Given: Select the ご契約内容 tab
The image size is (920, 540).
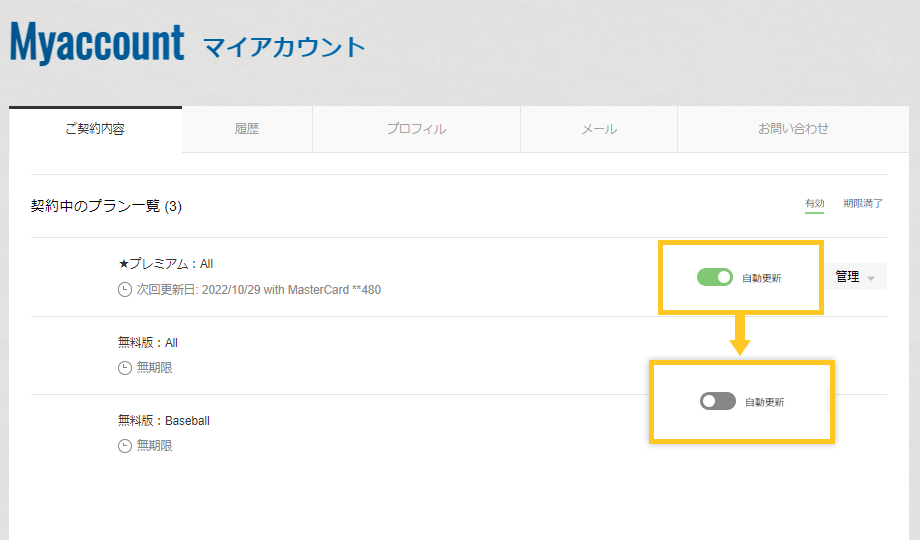Looking at the screenshot, I should pos(95,129).
